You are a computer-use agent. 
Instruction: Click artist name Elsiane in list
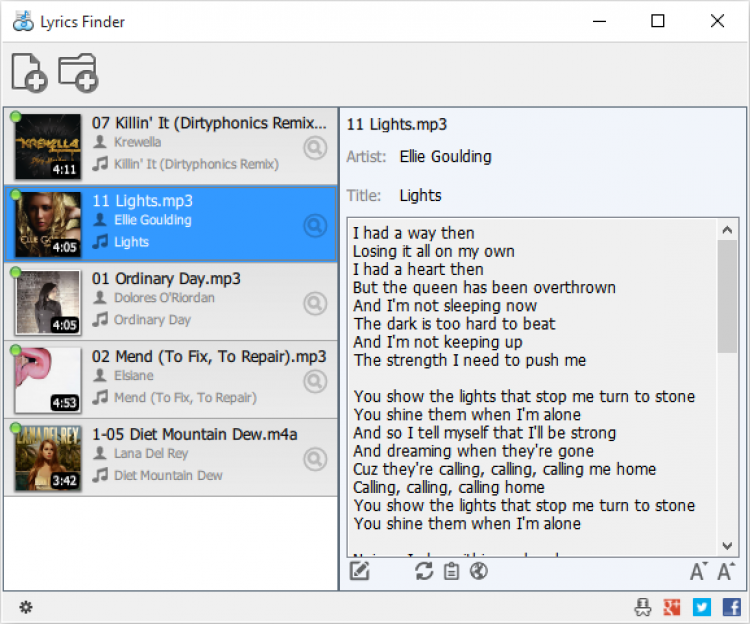[x=134, y=375]
